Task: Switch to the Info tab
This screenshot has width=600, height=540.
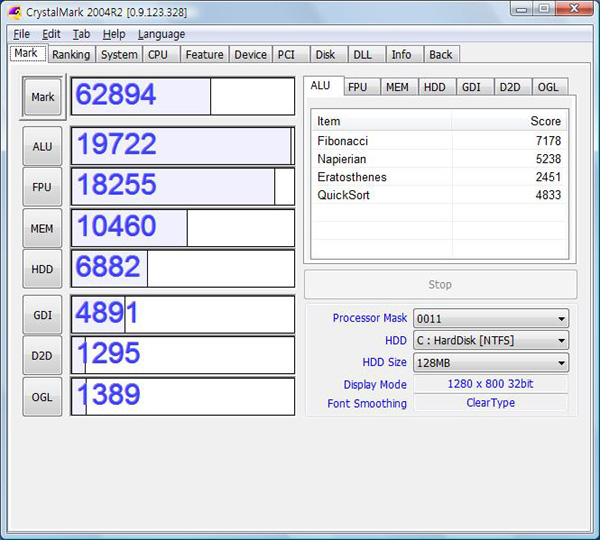Action: 405,55
